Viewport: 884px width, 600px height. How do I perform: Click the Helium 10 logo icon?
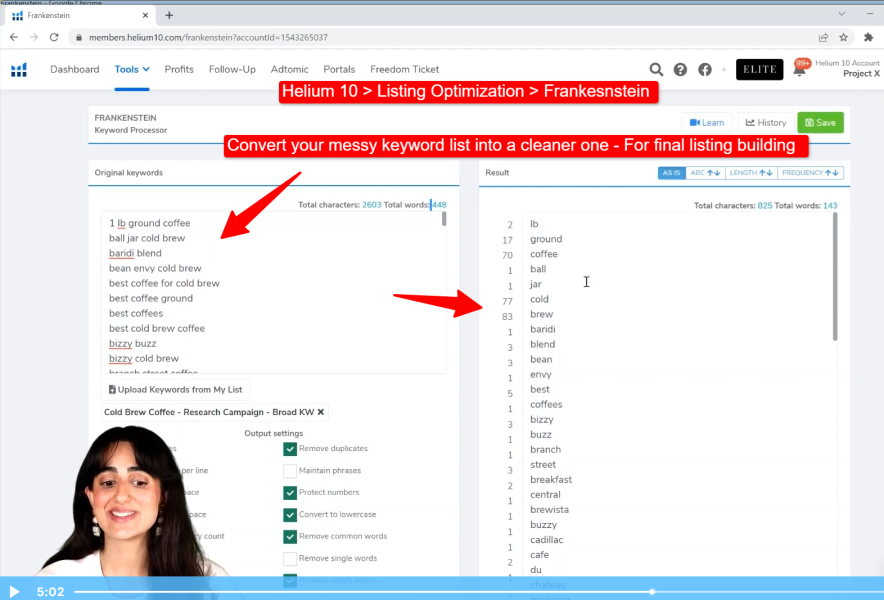[19, 70]
